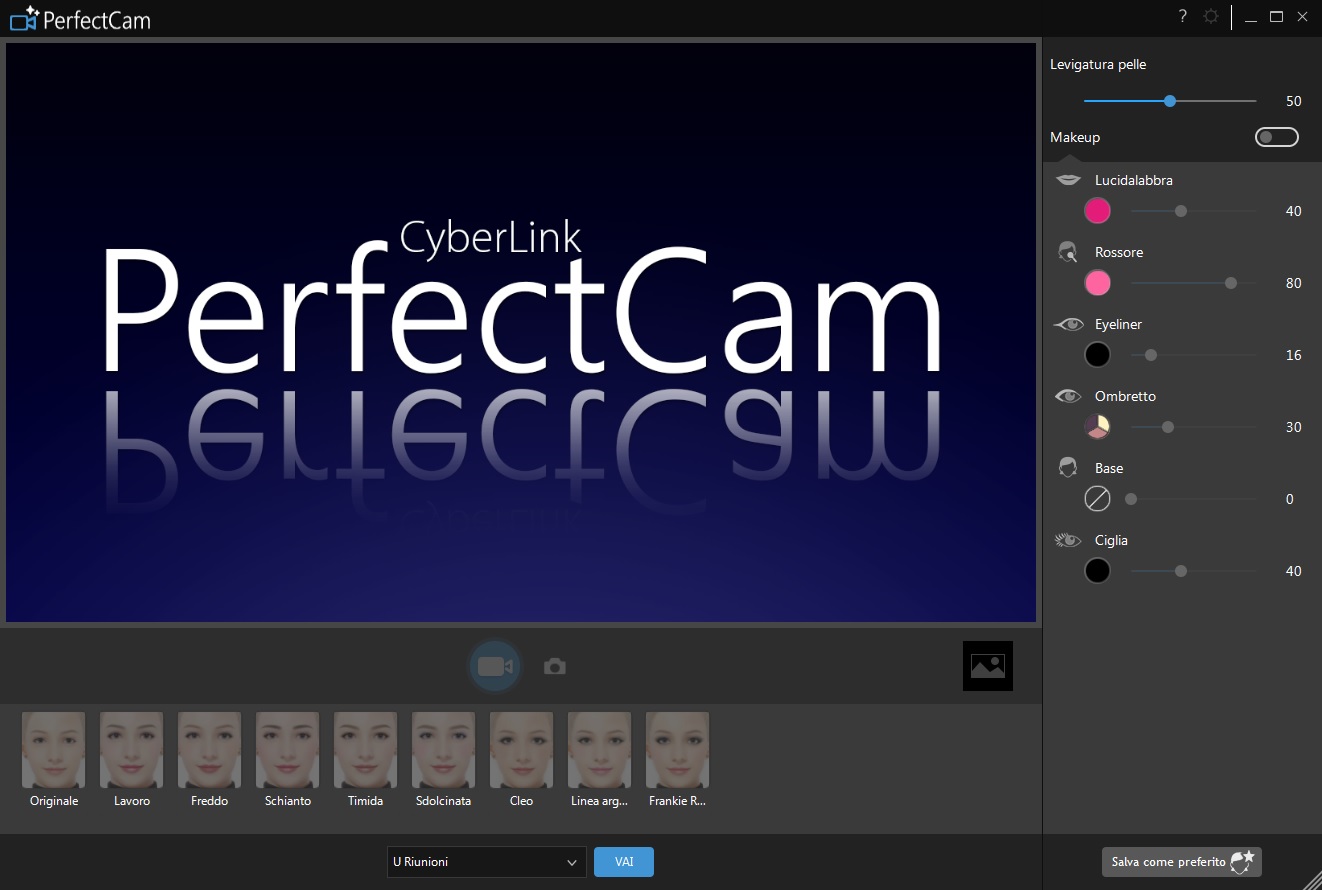This screenshot has height=890, width=1322.
Task: Click the lips icon beside Lucidalabbra
Action: click(x=1069, y=180)
